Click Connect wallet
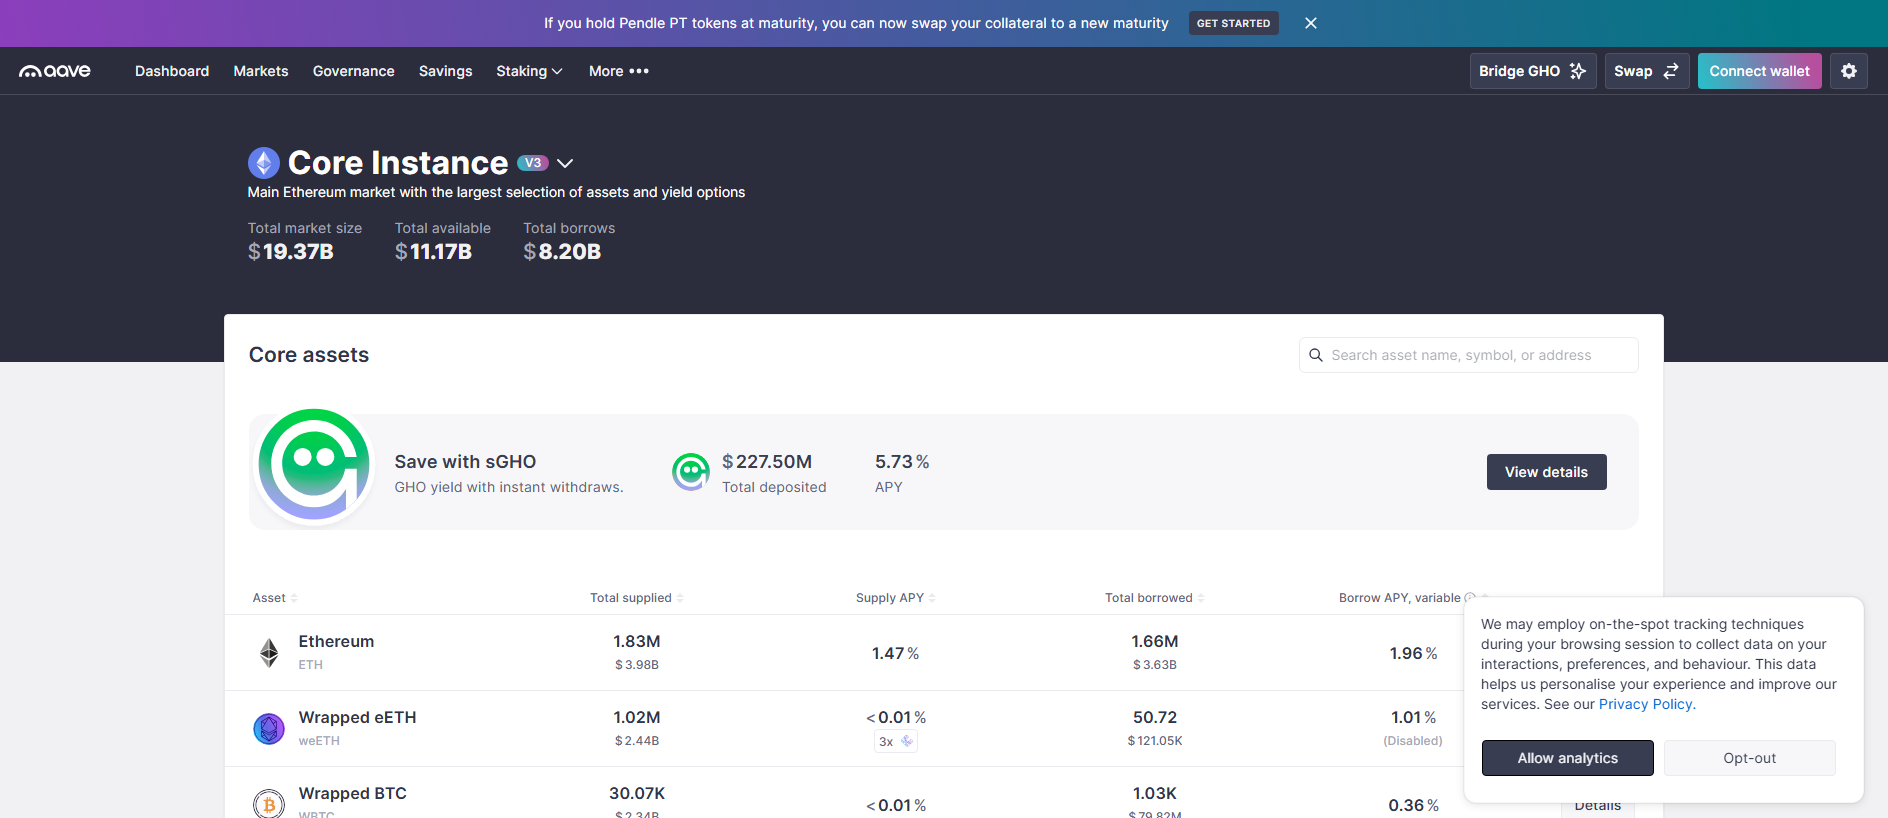 click(1760, 71)
